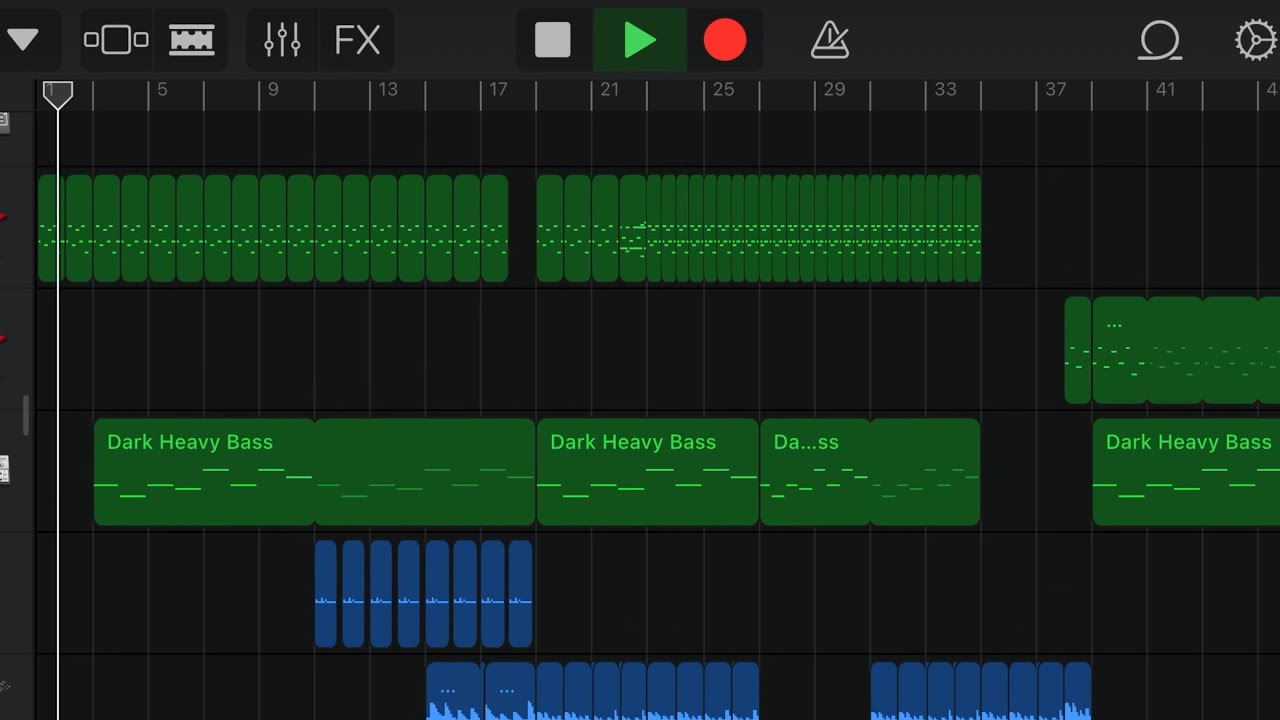The width and height of the screenshot is (1280, 720).
Task: Click the stop button
Action: point(553,40)
